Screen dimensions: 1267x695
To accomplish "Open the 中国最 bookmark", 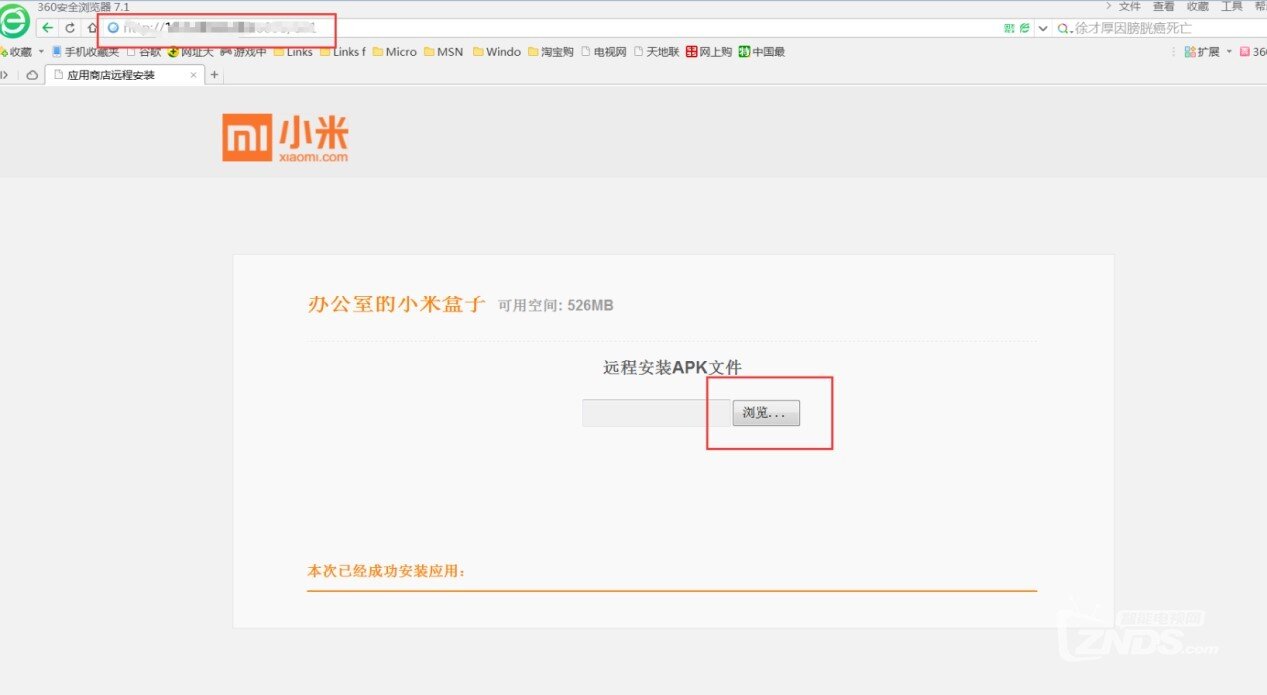I will 762,52.
